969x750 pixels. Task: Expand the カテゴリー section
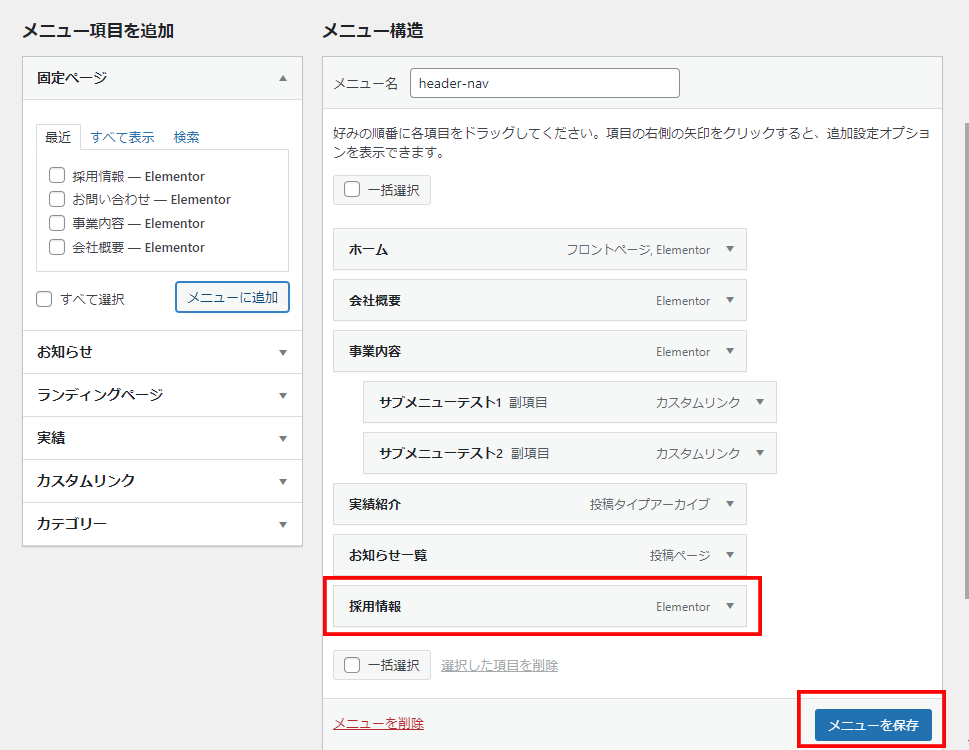click(x=283, y=525)
